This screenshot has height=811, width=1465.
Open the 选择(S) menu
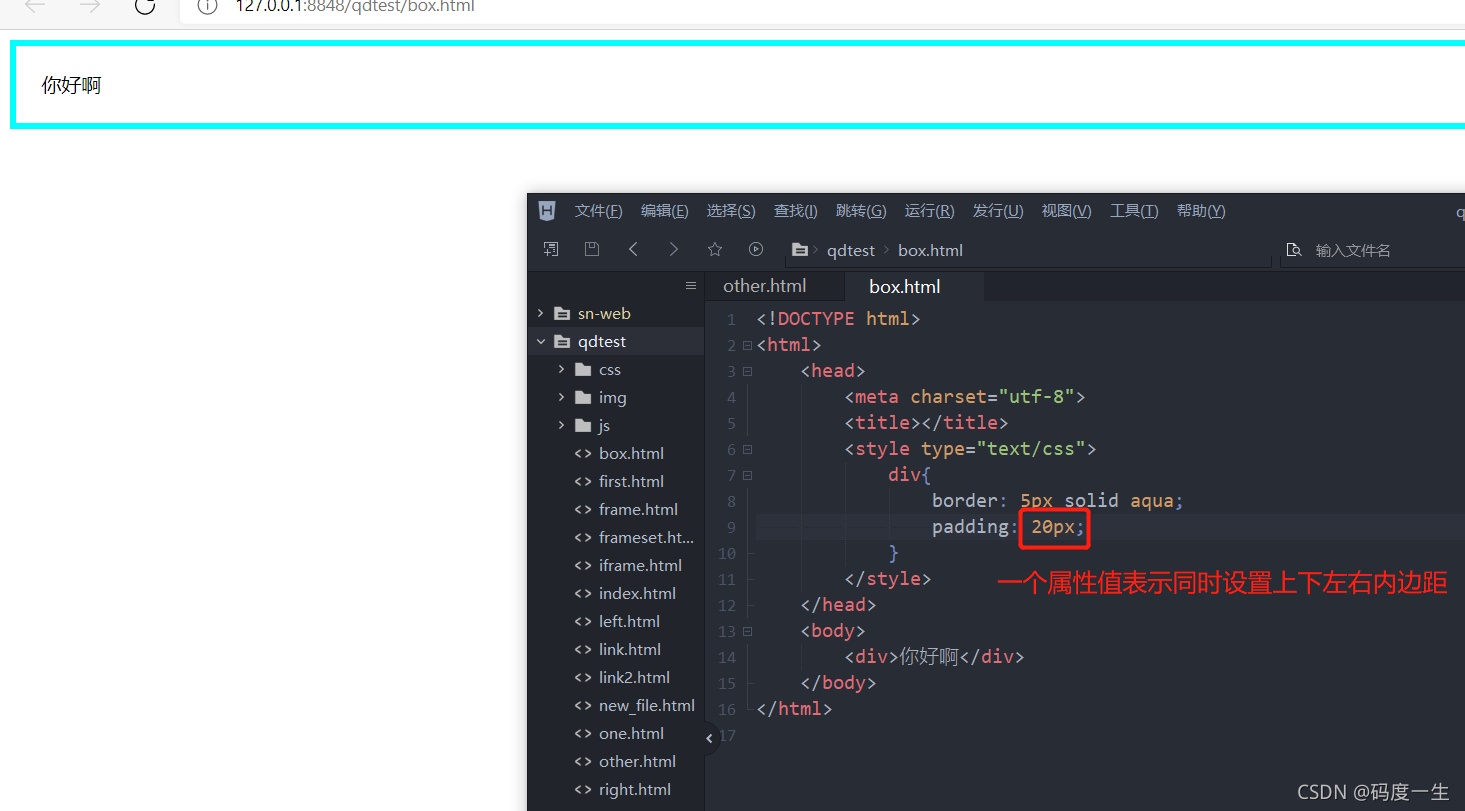point(731,211)
